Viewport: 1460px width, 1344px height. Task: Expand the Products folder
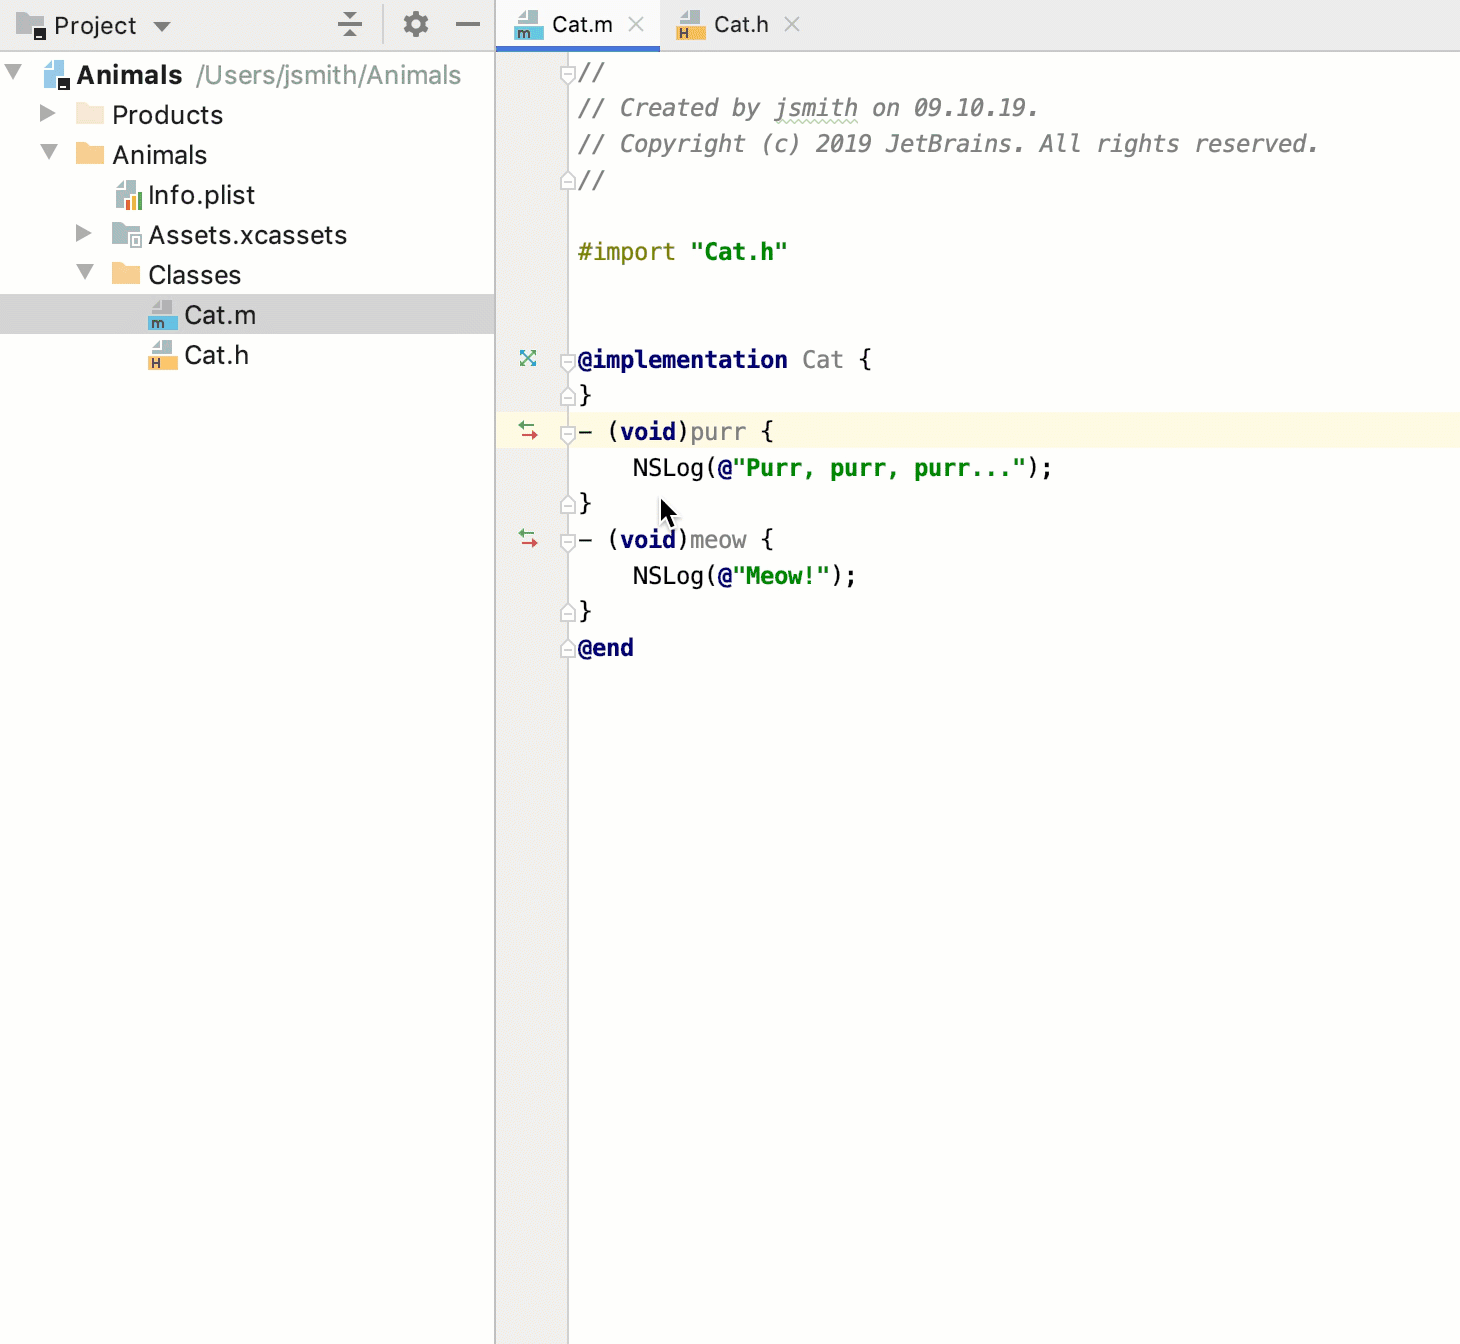coord(46,113)
